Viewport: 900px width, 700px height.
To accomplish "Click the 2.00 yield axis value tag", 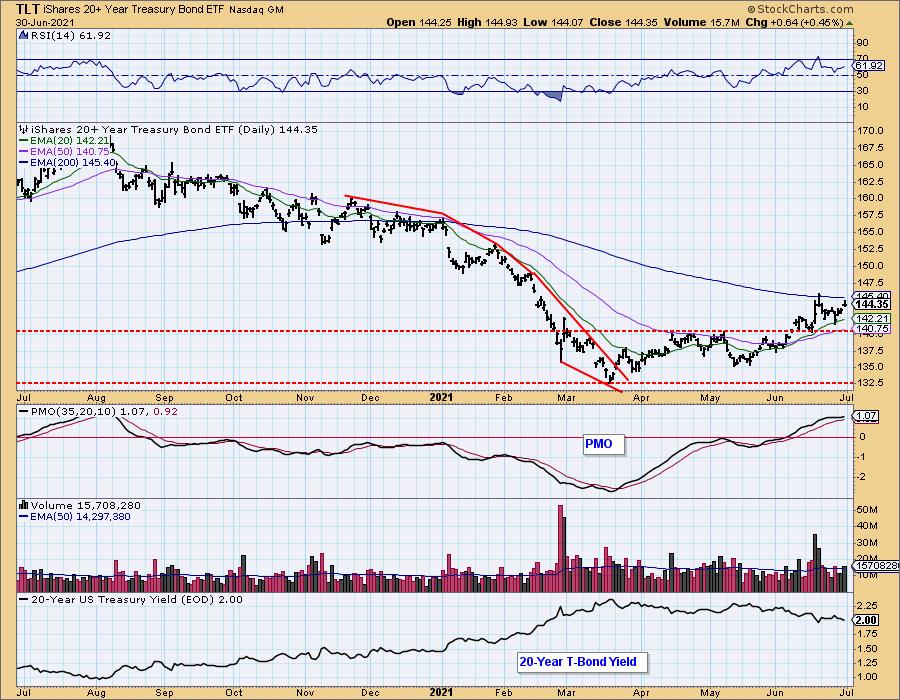I will tap(867, 620).
